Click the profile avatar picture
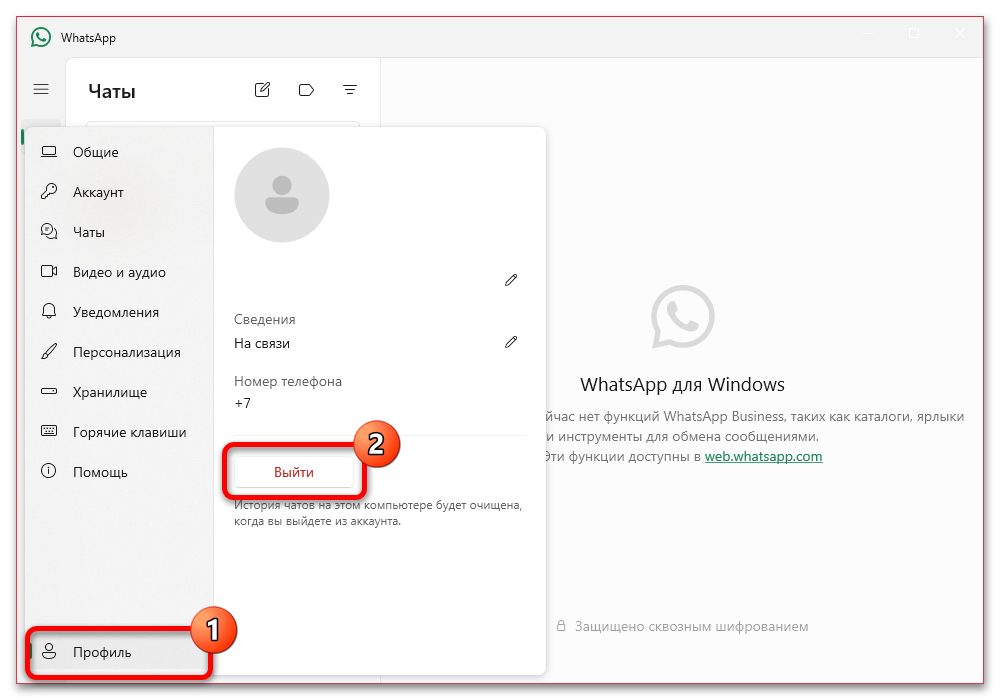 (x=282, y=195)
